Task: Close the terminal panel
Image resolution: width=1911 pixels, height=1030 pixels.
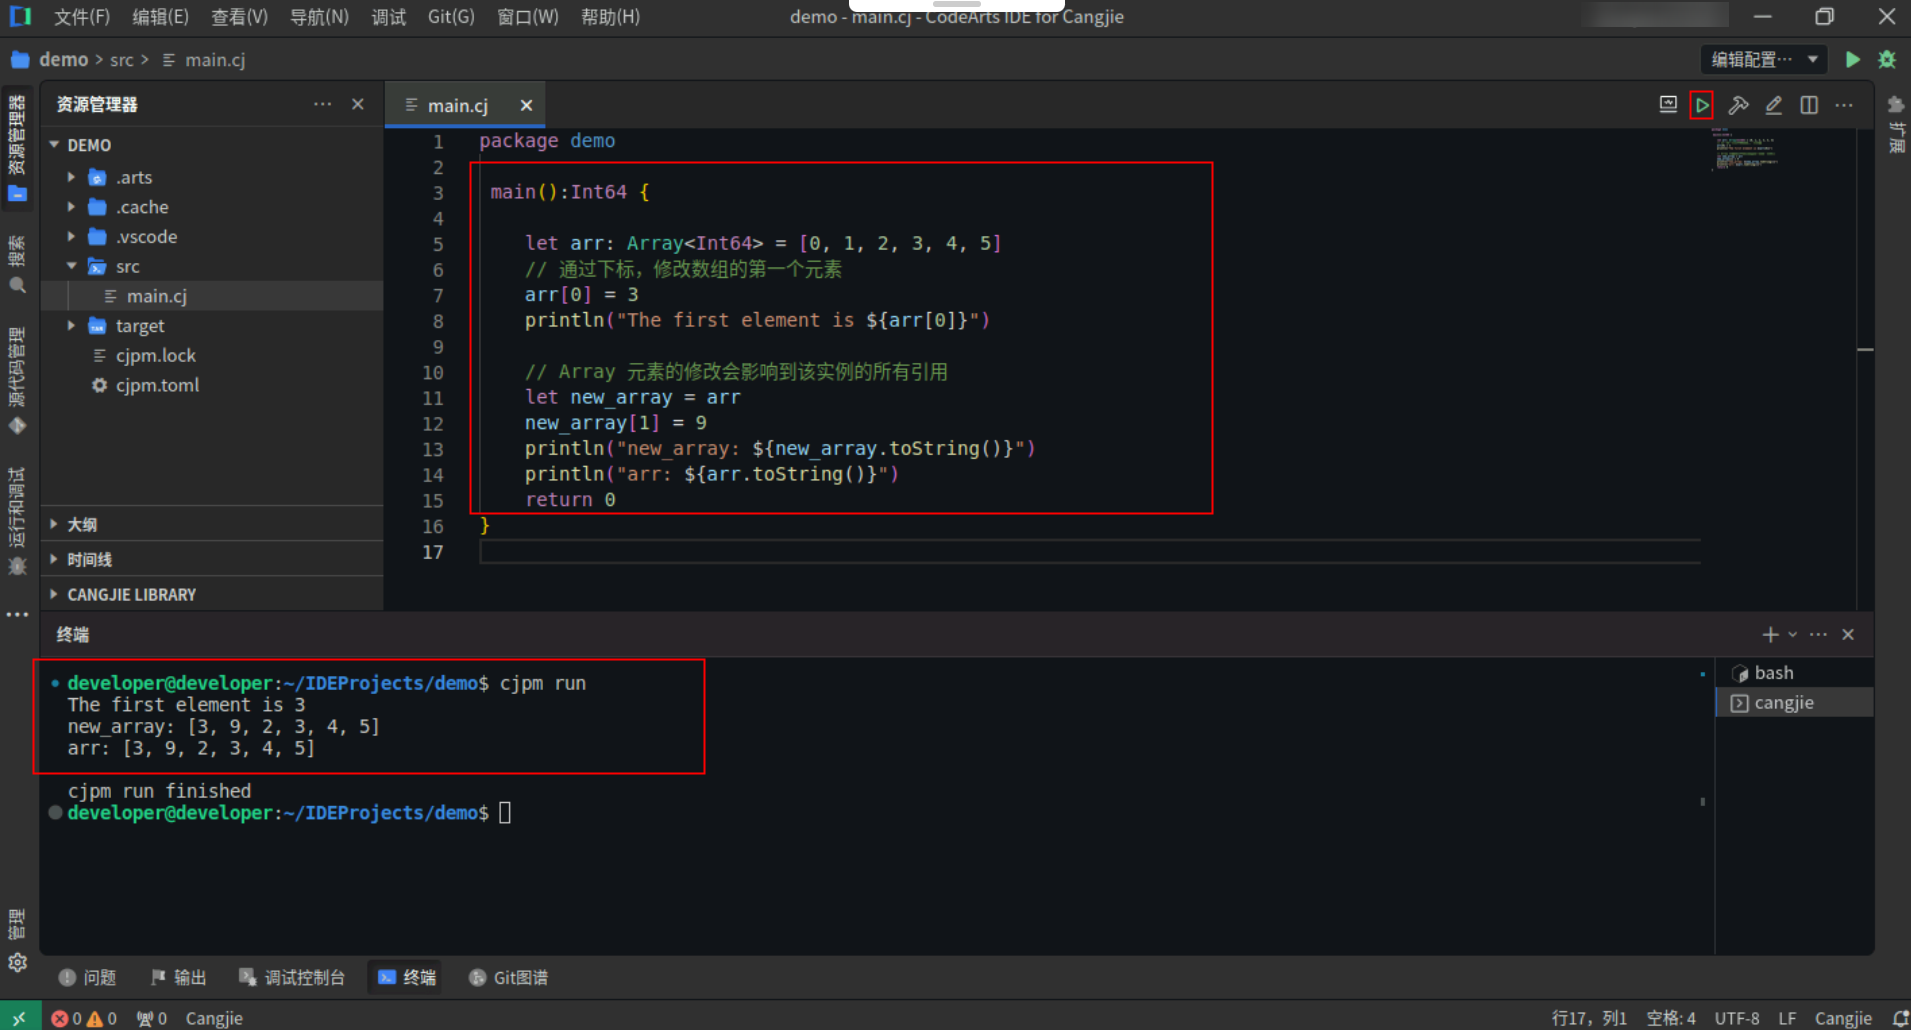Action: click(x=1848, y=635)
